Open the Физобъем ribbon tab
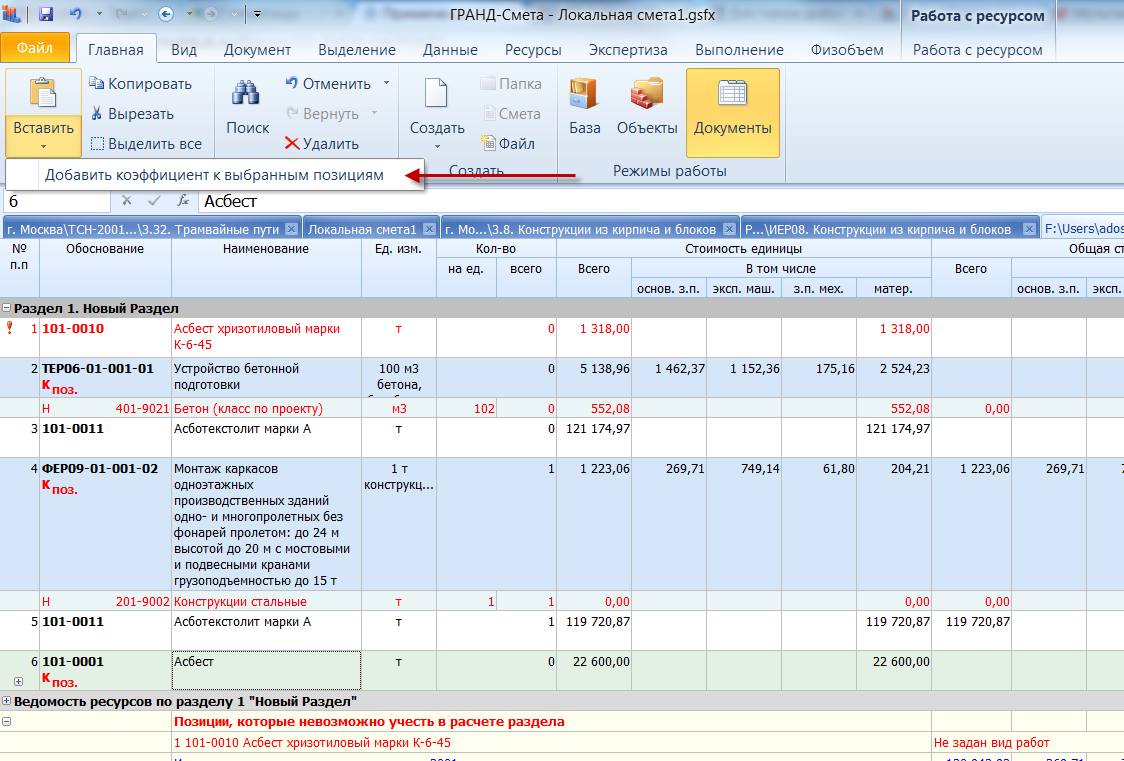Viewport: 1124px width, 761px height. pyautogui.click(x=847, y=50)
